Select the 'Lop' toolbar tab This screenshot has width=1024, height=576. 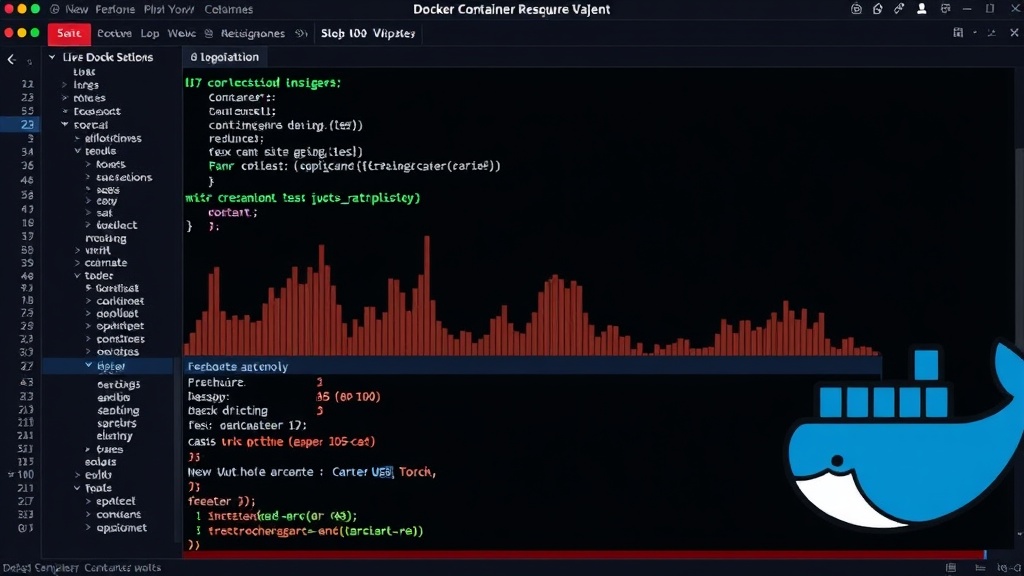[x=150, y=33]
